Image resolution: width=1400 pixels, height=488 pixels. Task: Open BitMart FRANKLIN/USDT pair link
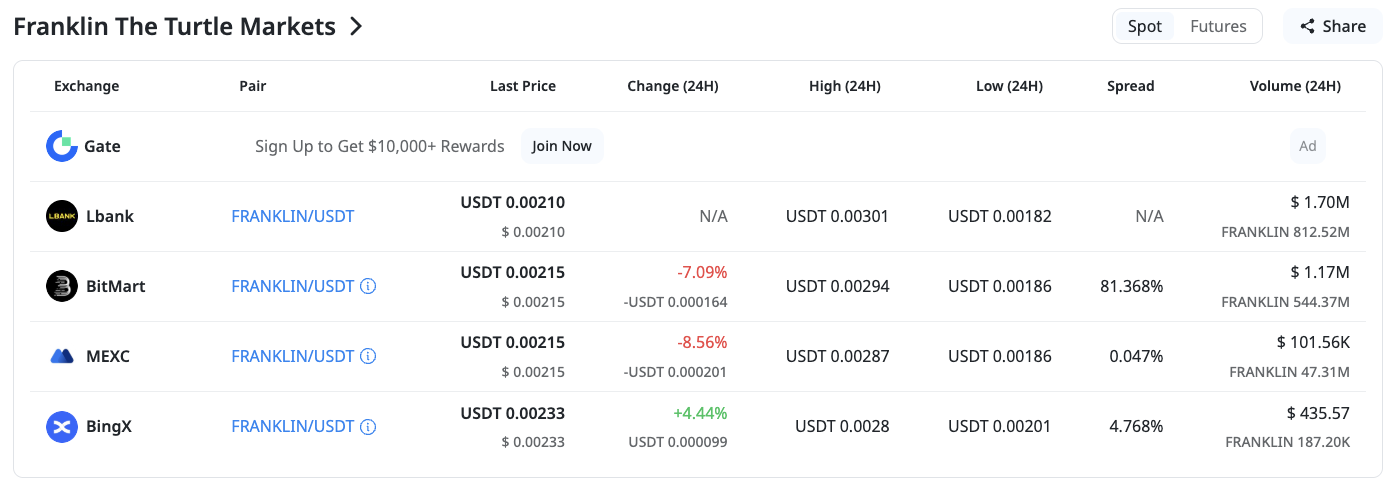pos(293,286)
